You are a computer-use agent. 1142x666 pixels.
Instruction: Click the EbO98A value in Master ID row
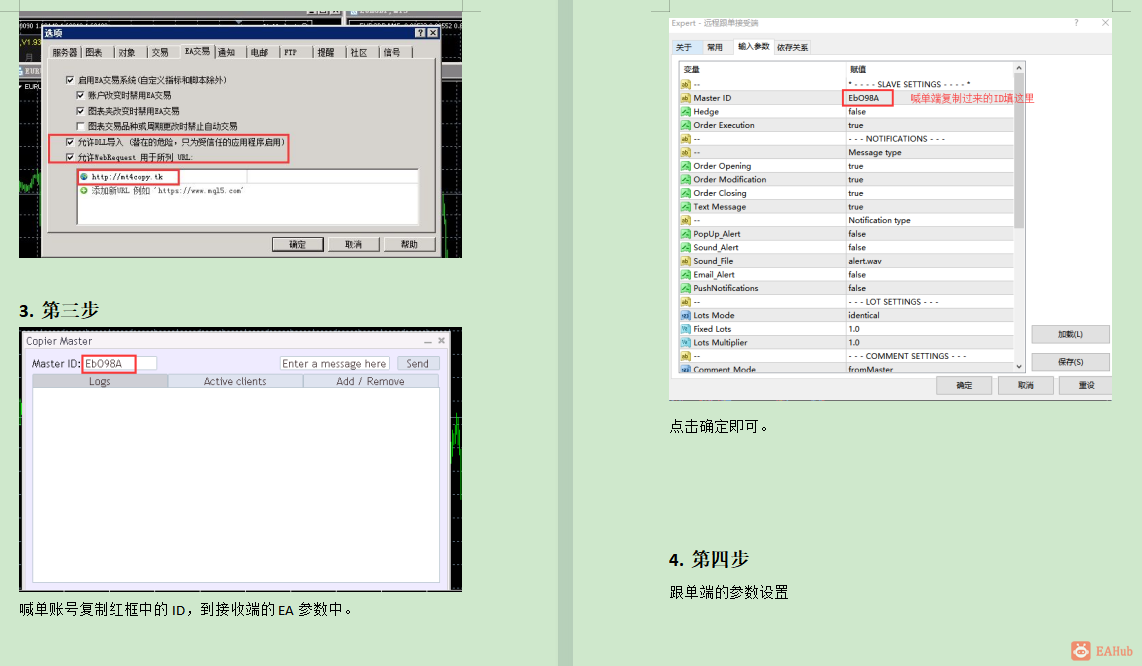[x=864, y=98]
